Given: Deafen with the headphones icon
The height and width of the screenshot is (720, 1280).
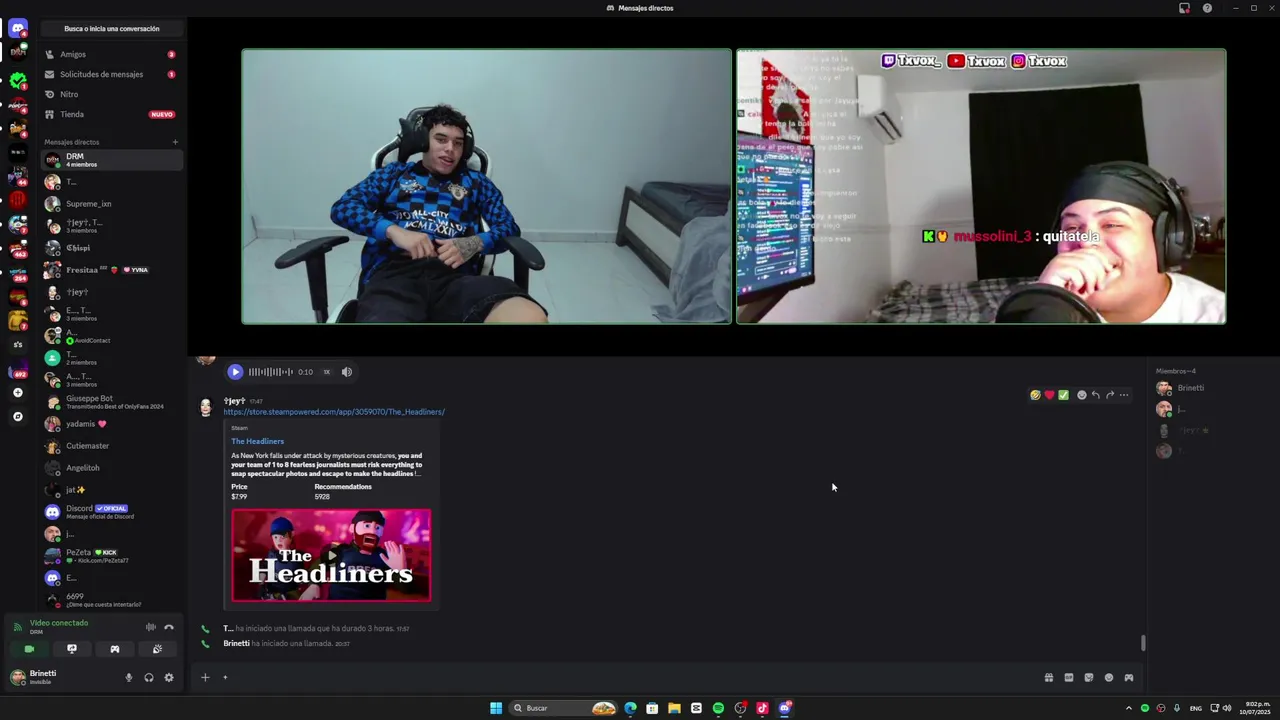Looking at the screenshot, I should [x=148, y=677].
